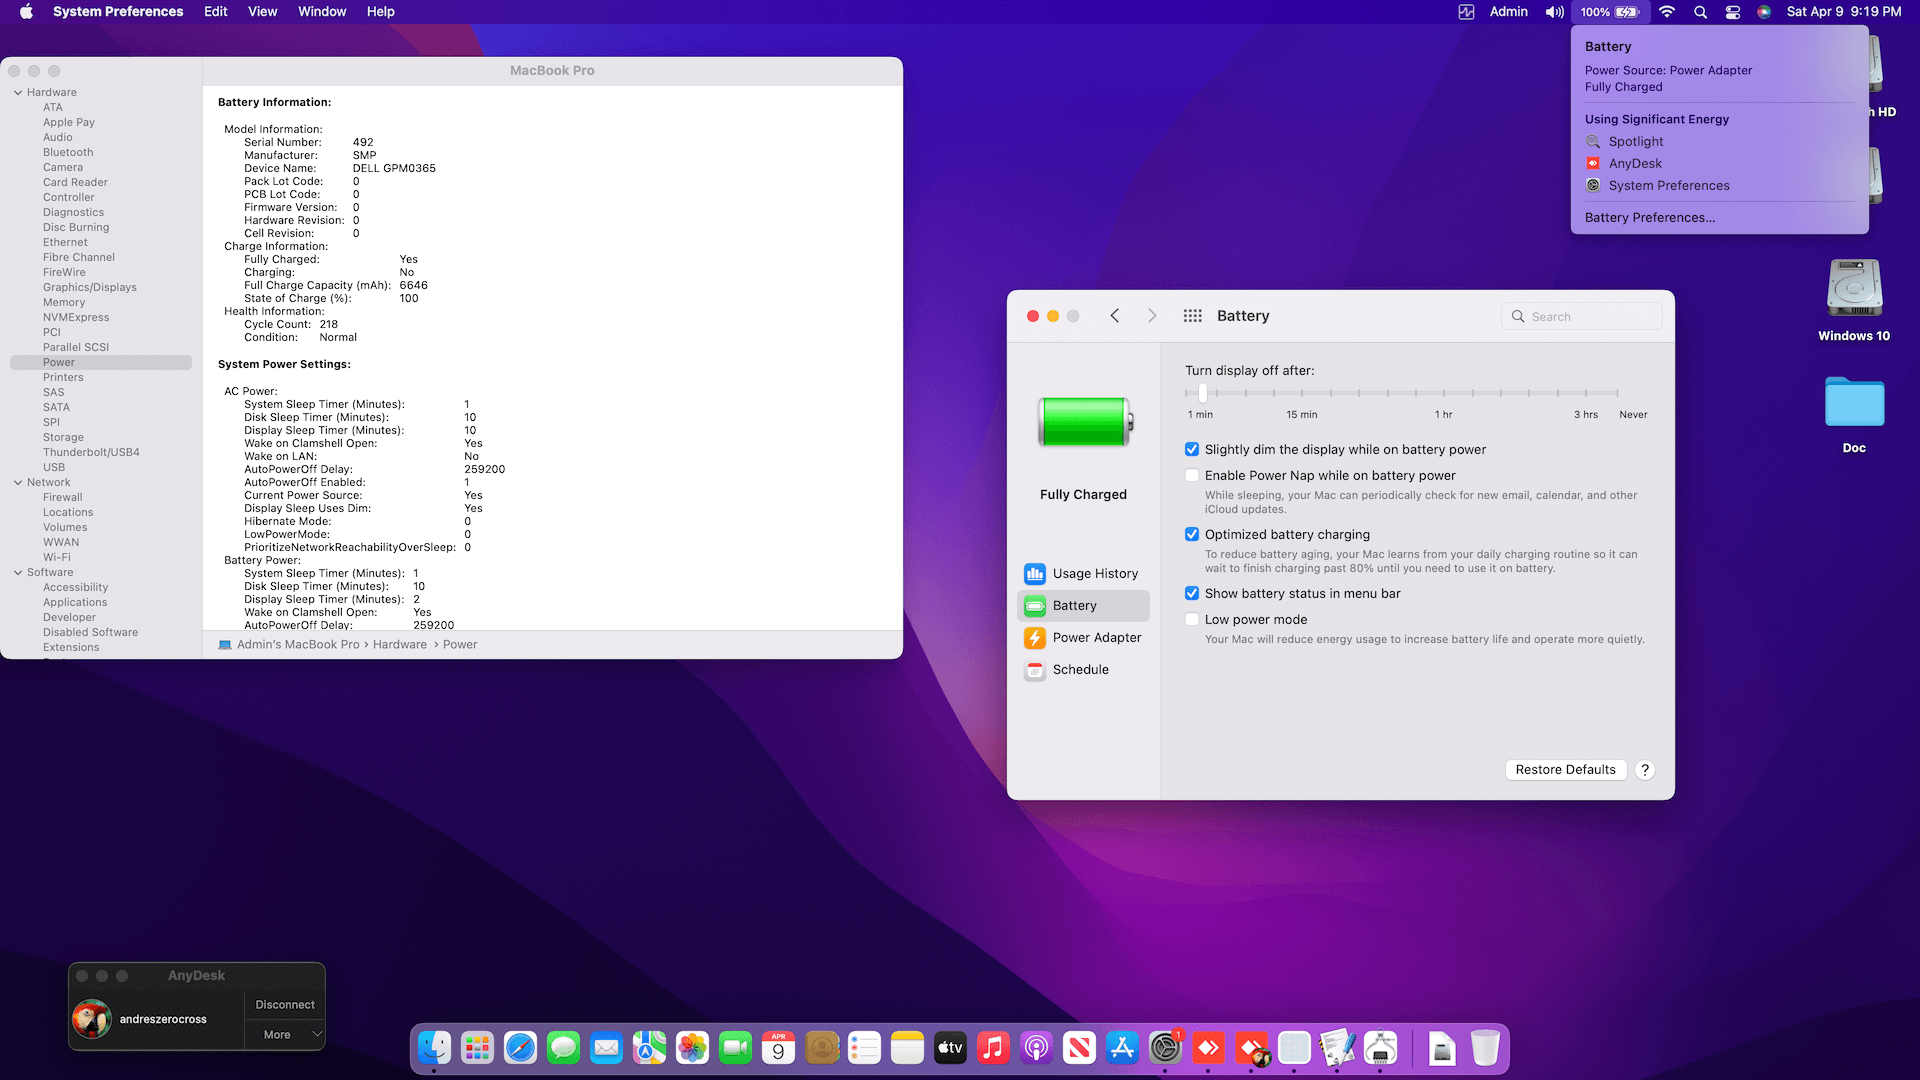Click the Restore Defaults button

pyautogui.click(x=1565, y=770)
